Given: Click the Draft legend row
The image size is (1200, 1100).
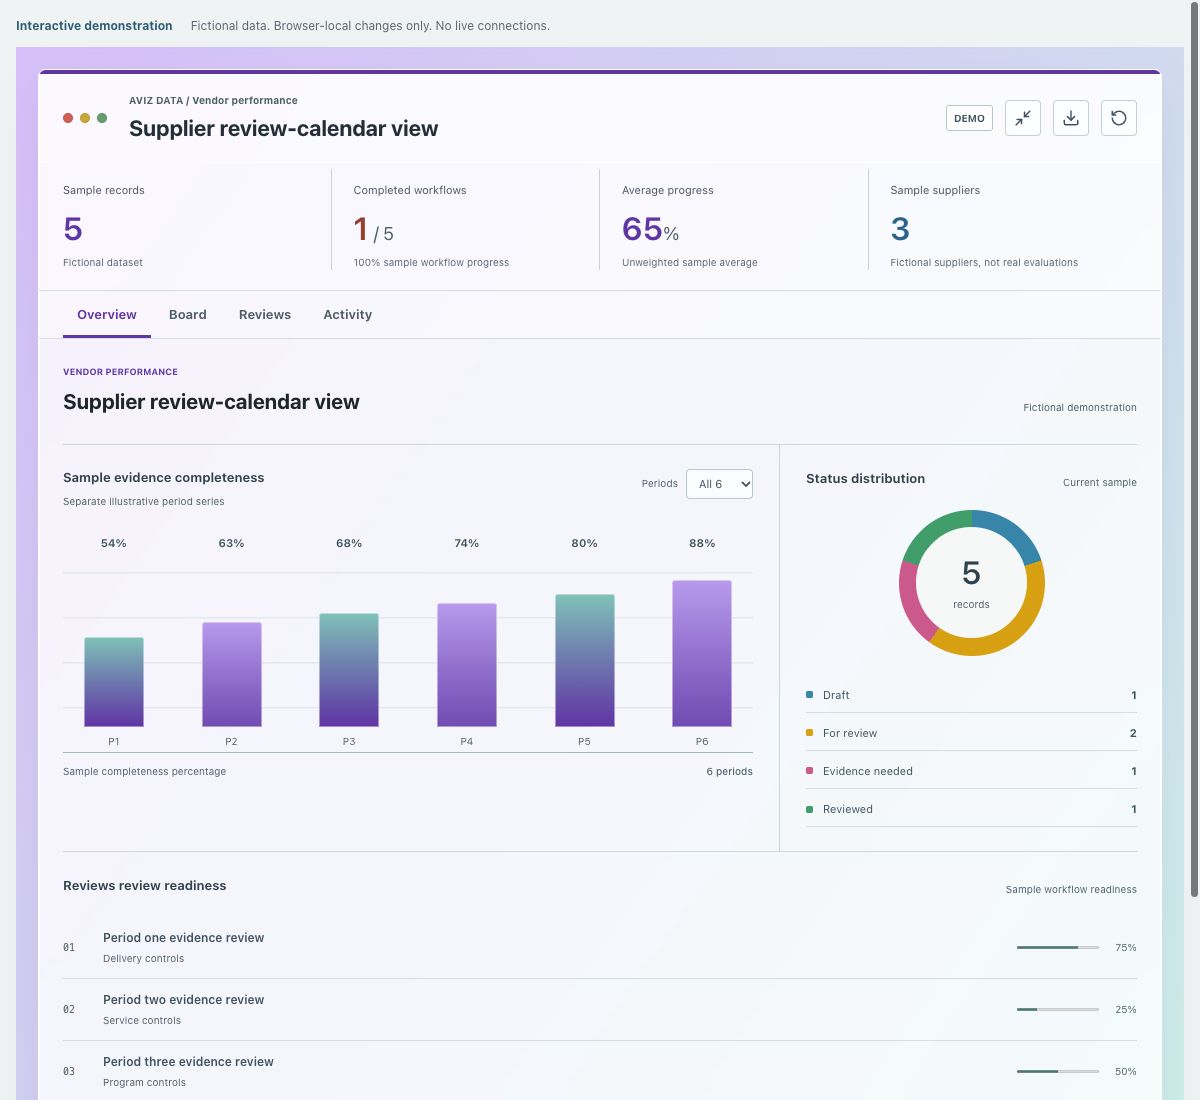Looking at the screenshot, I should (971, 695).
